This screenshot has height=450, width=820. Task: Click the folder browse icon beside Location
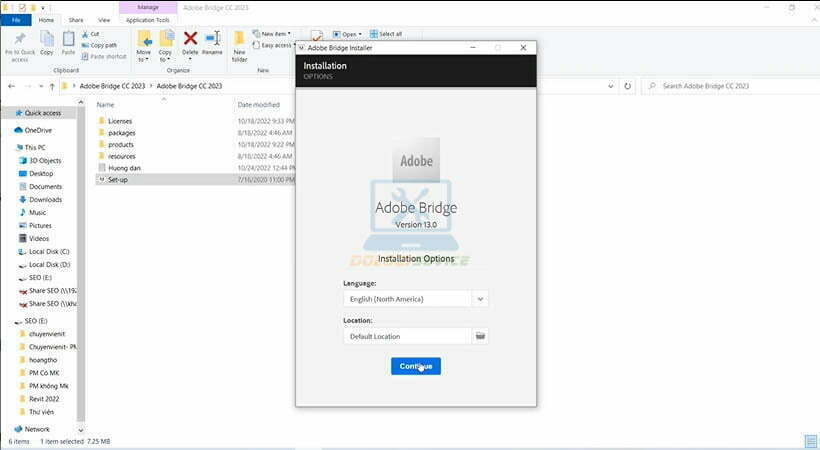pos(480,336)
